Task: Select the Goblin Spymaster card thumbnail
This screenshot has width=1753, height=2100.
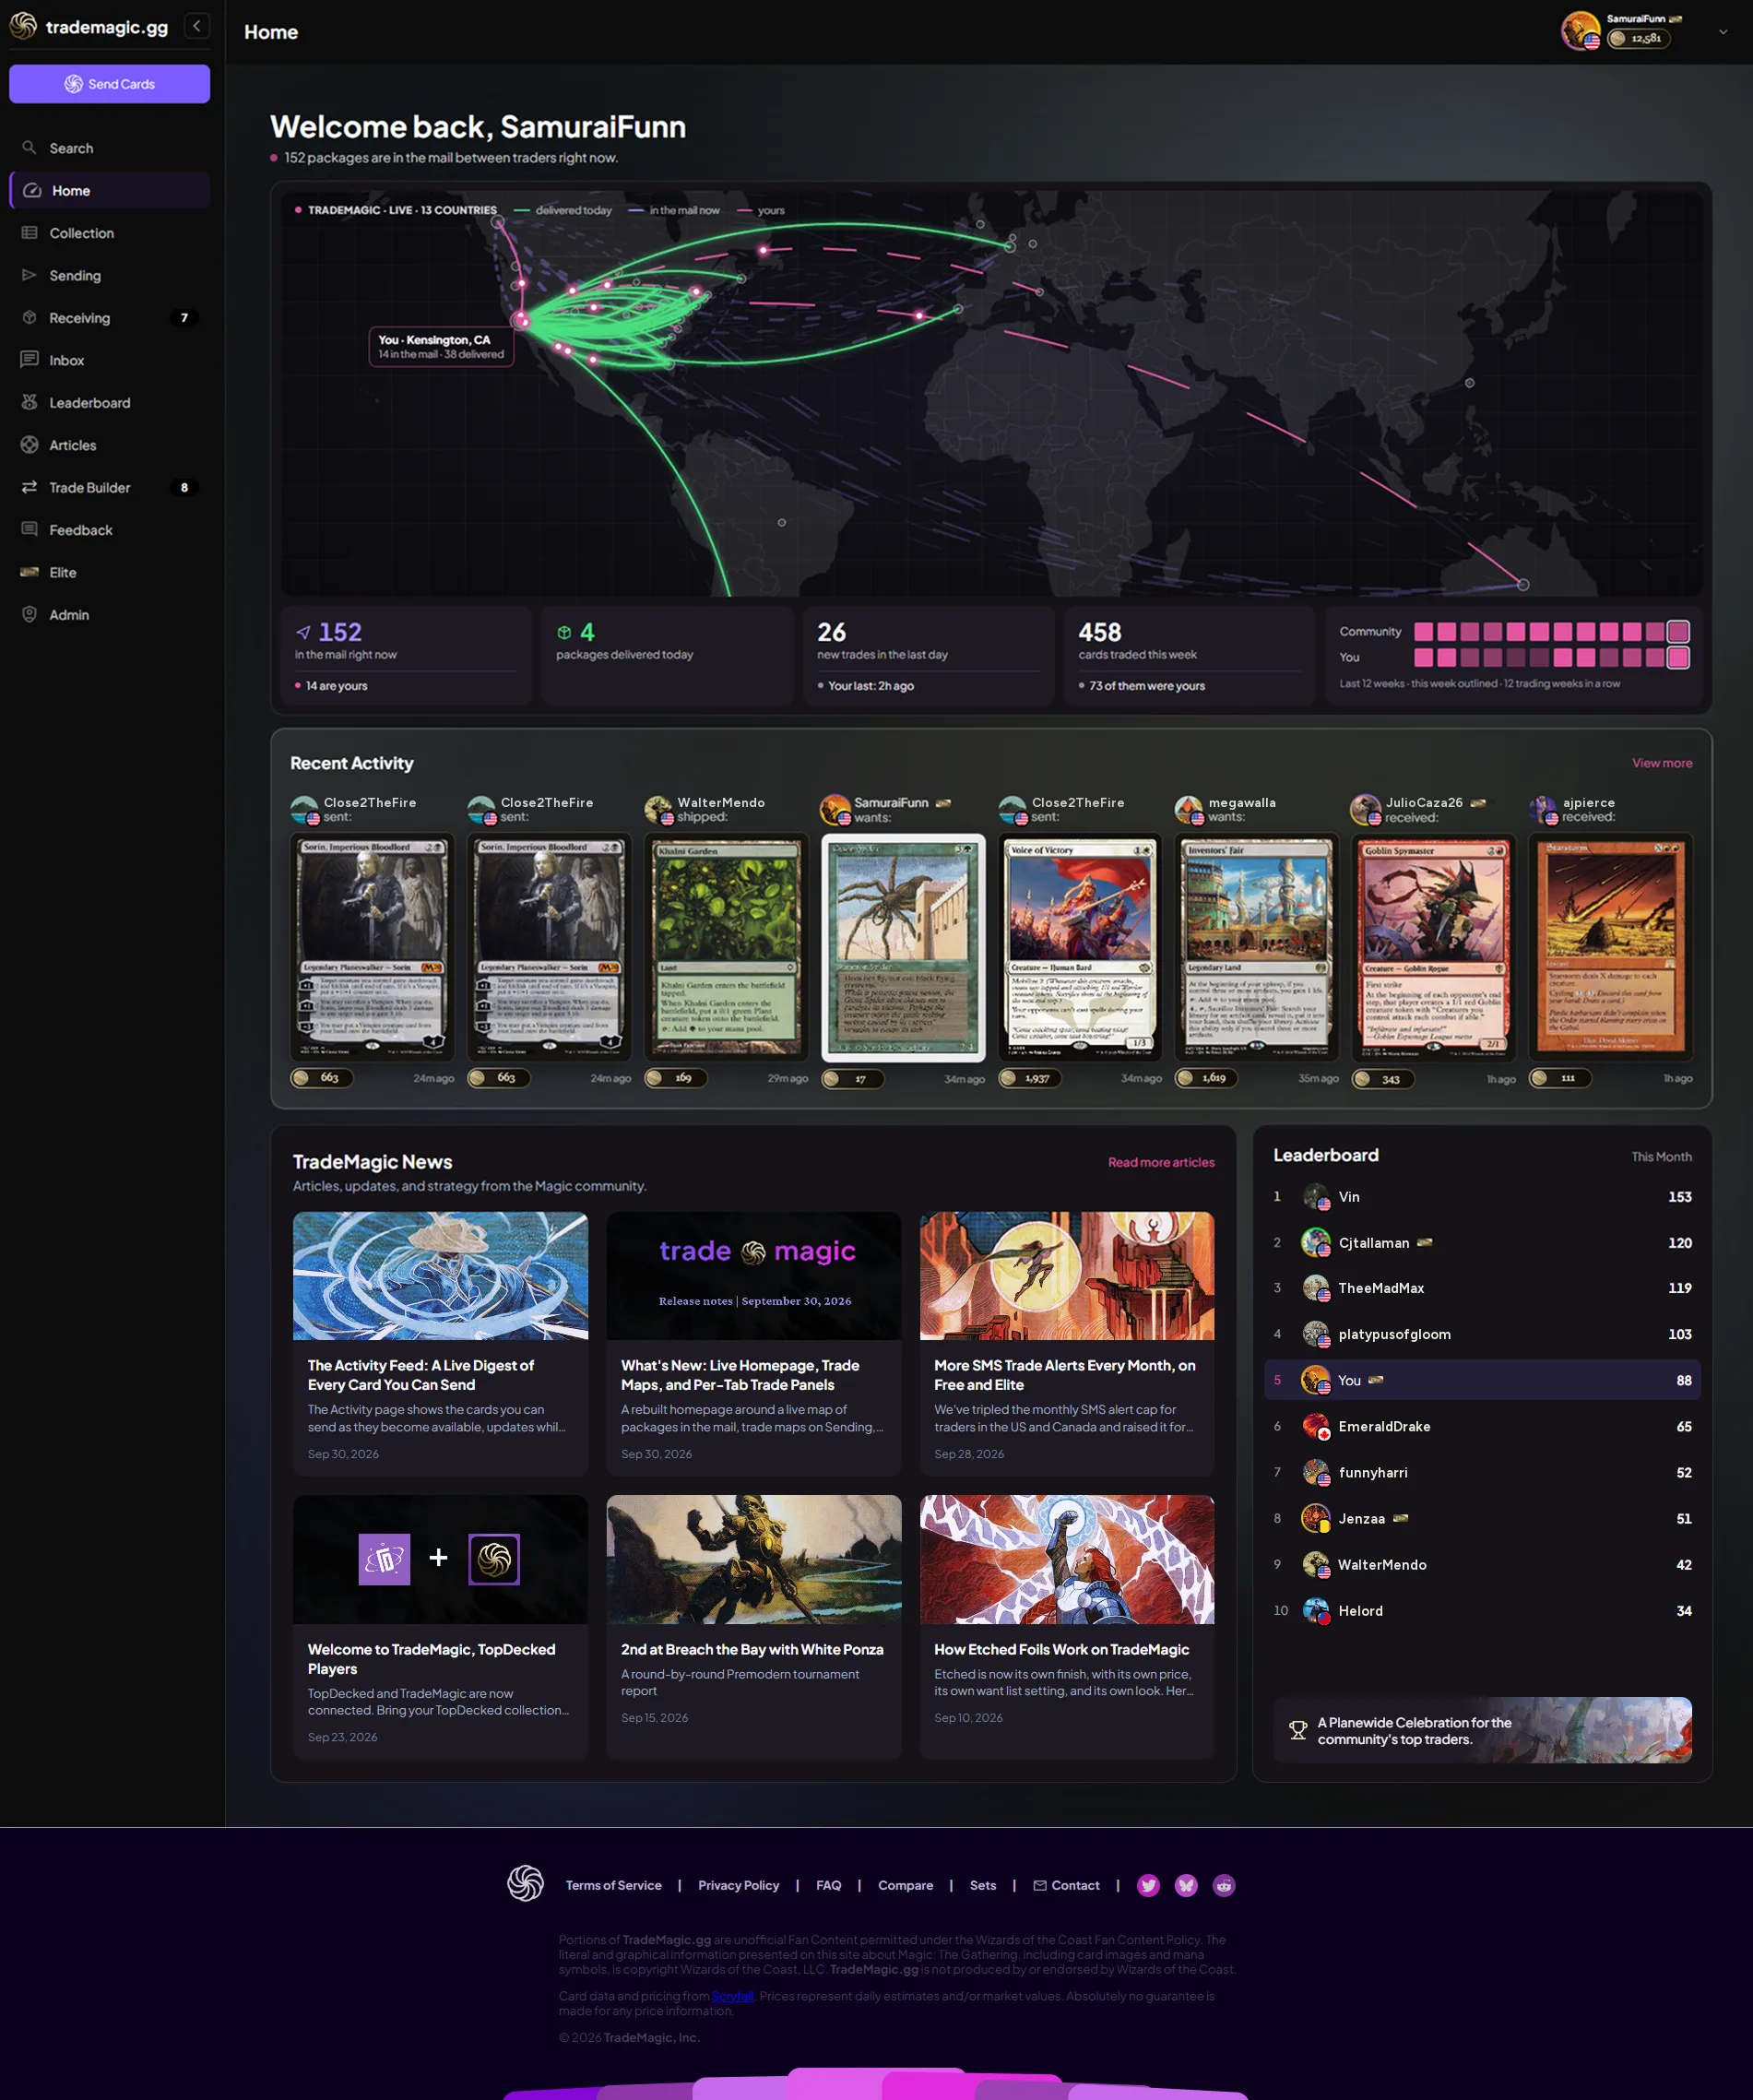Action: tap(1434, 947)
